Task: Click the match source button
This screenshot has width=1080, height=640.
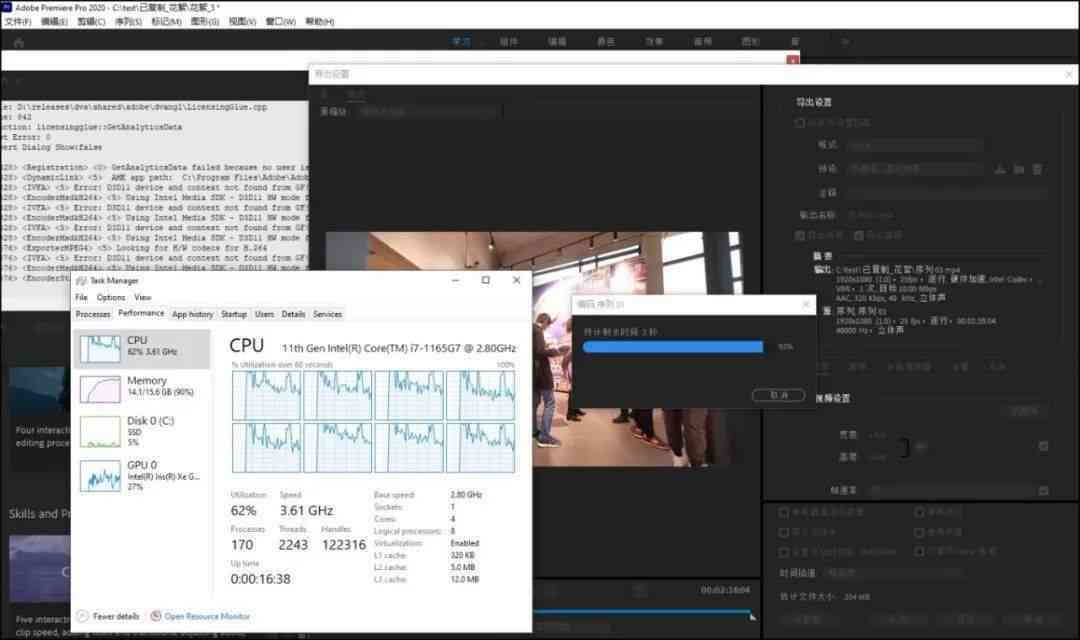Action: [1025, 411]
